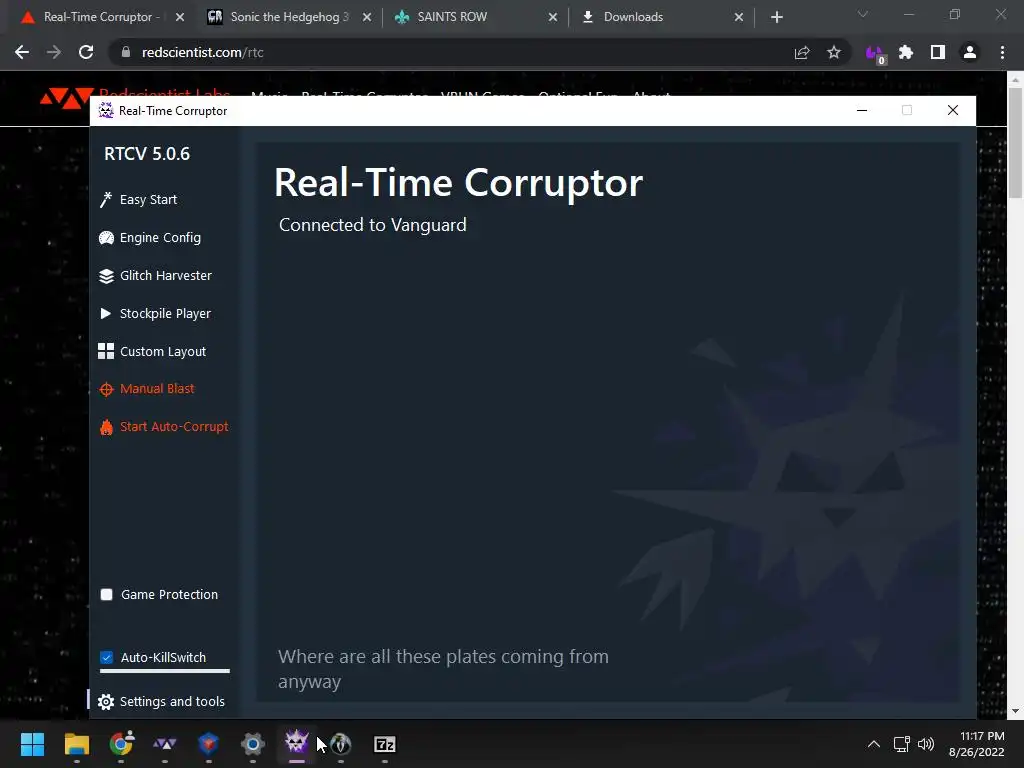Open the purple extension with the 0 badge
Image resolution: width=1024 pixels, height=768 pixels.
pos(875,54)
